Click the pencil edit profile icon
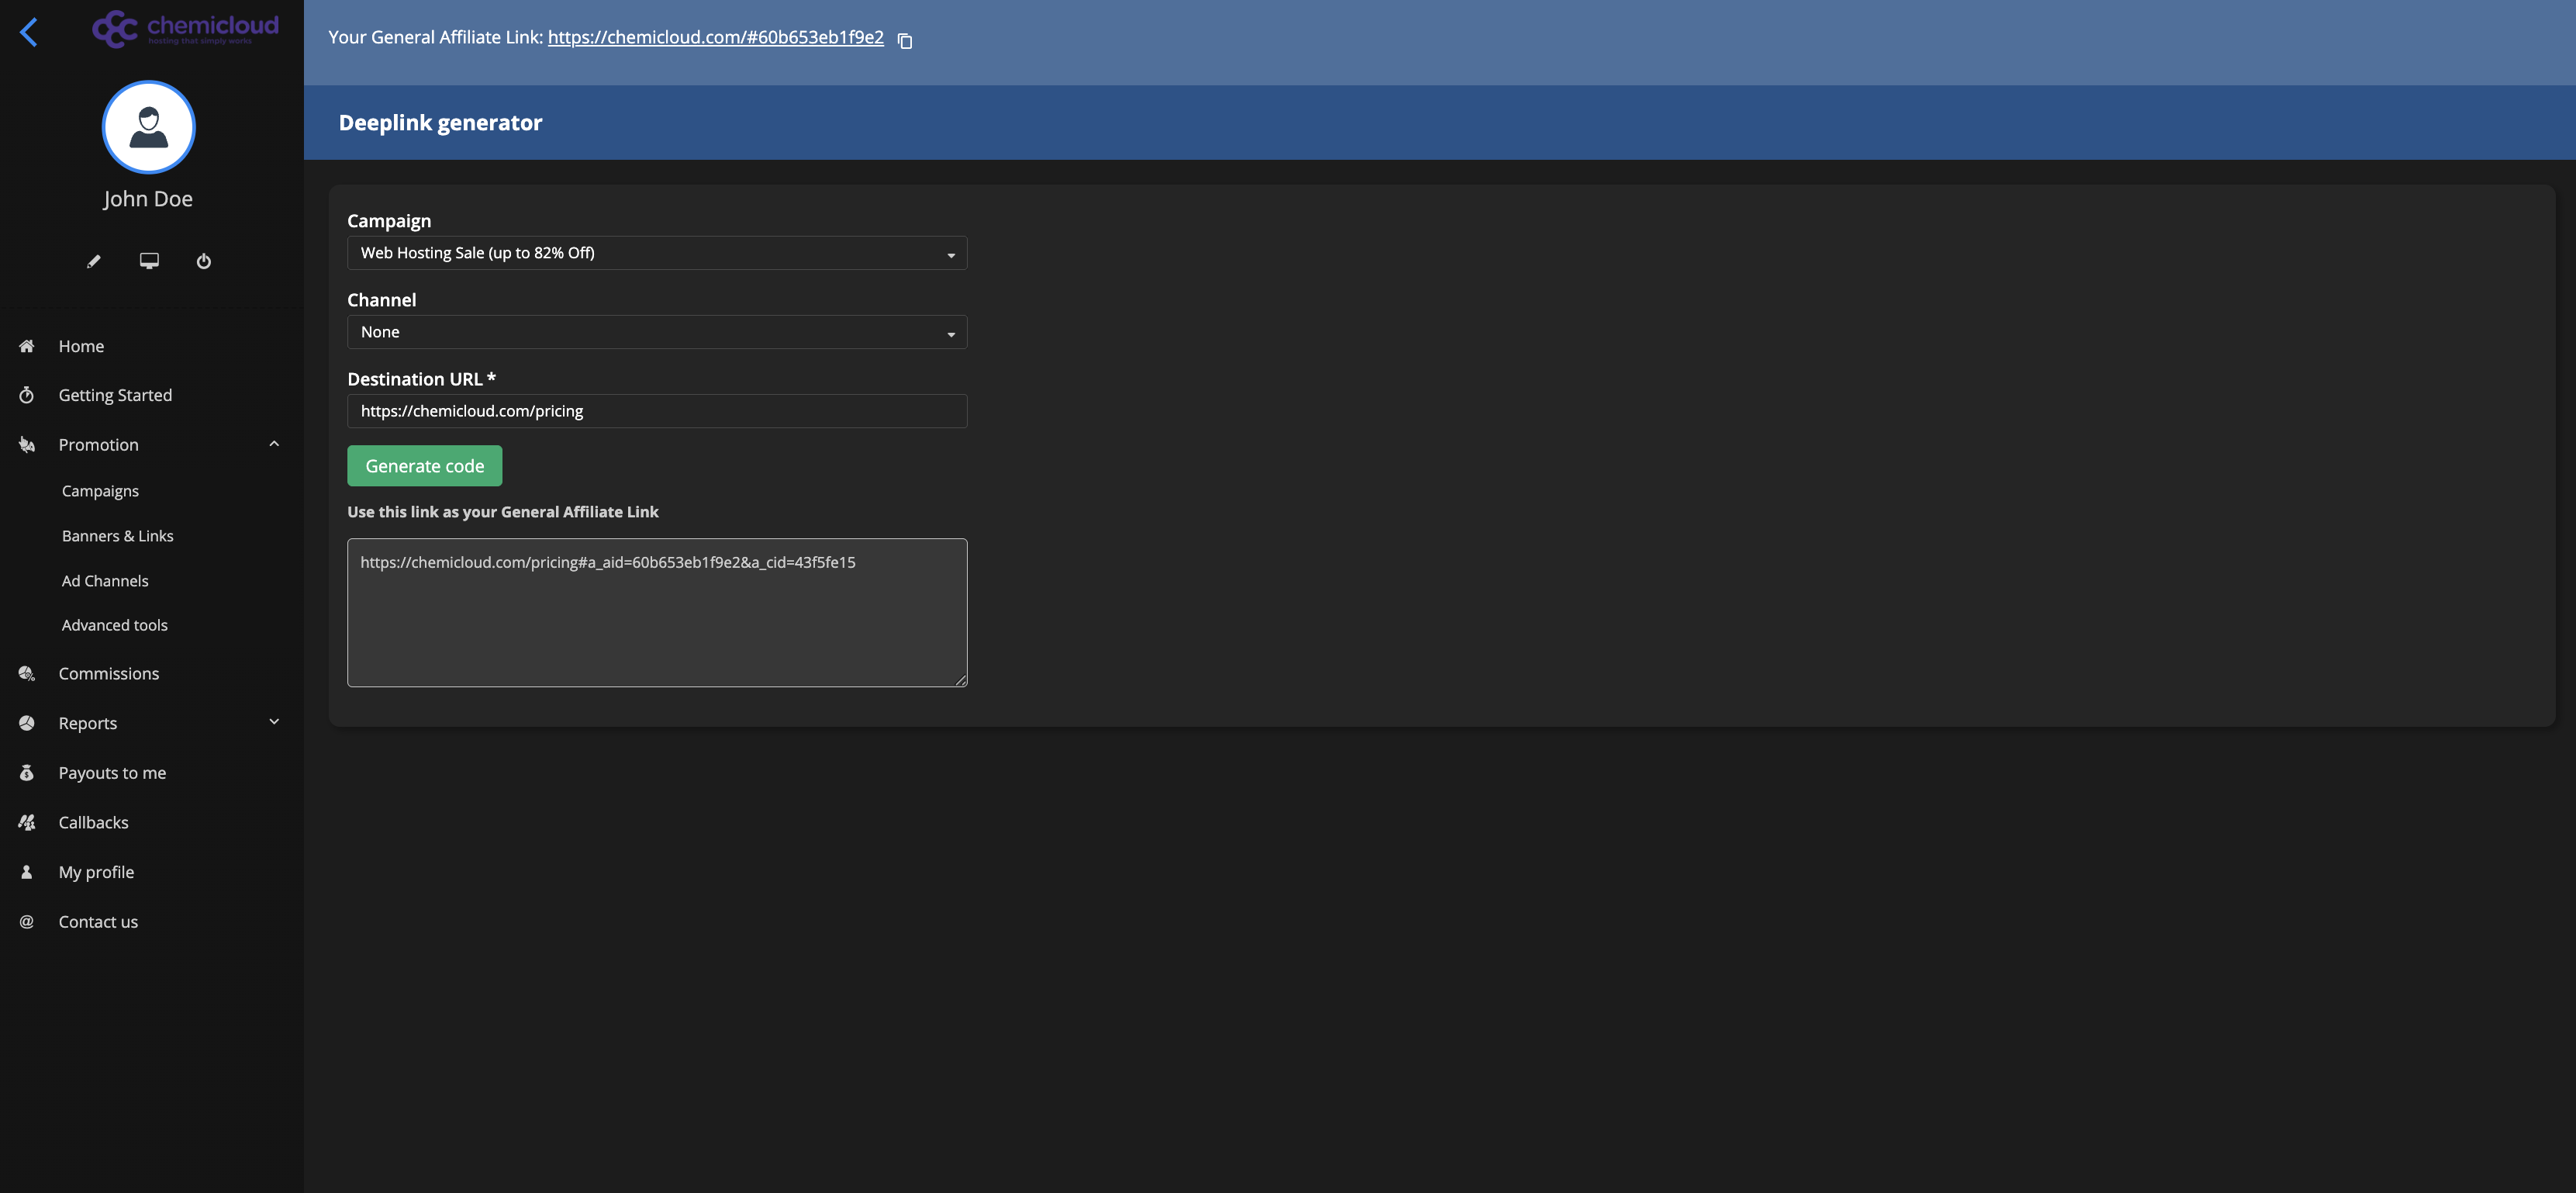2576x1193 pixels. pyautogui.click(x=94, y=261)
